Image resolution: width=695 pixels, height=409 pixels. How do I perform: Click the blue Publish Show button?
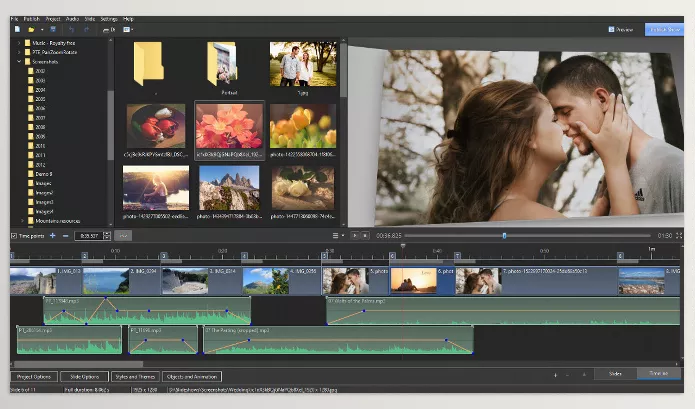664,29
